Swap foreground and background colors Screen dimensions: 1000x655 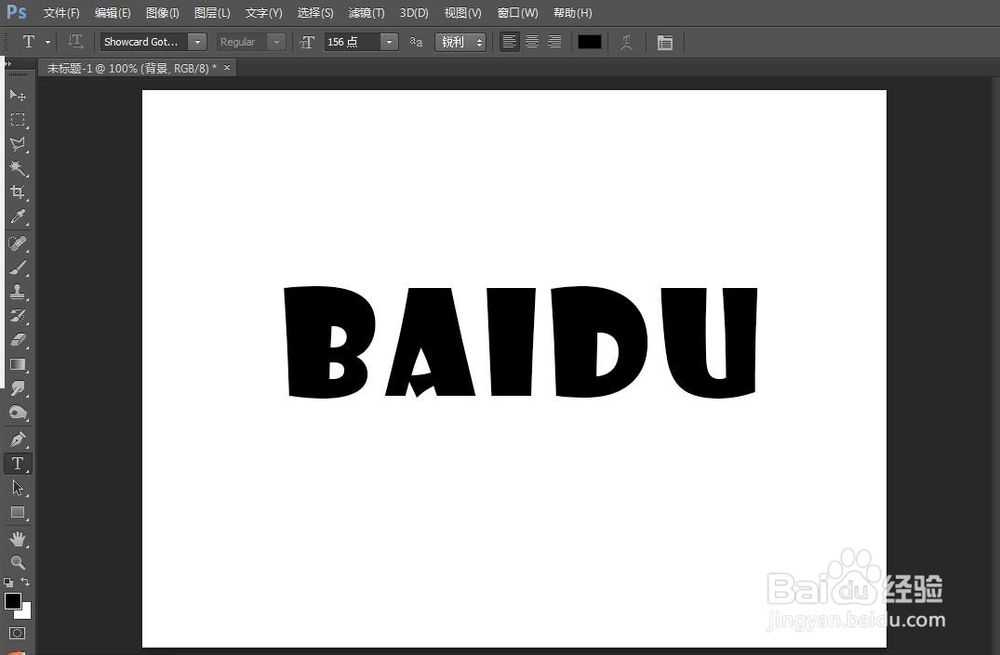(x=25, y=582)
